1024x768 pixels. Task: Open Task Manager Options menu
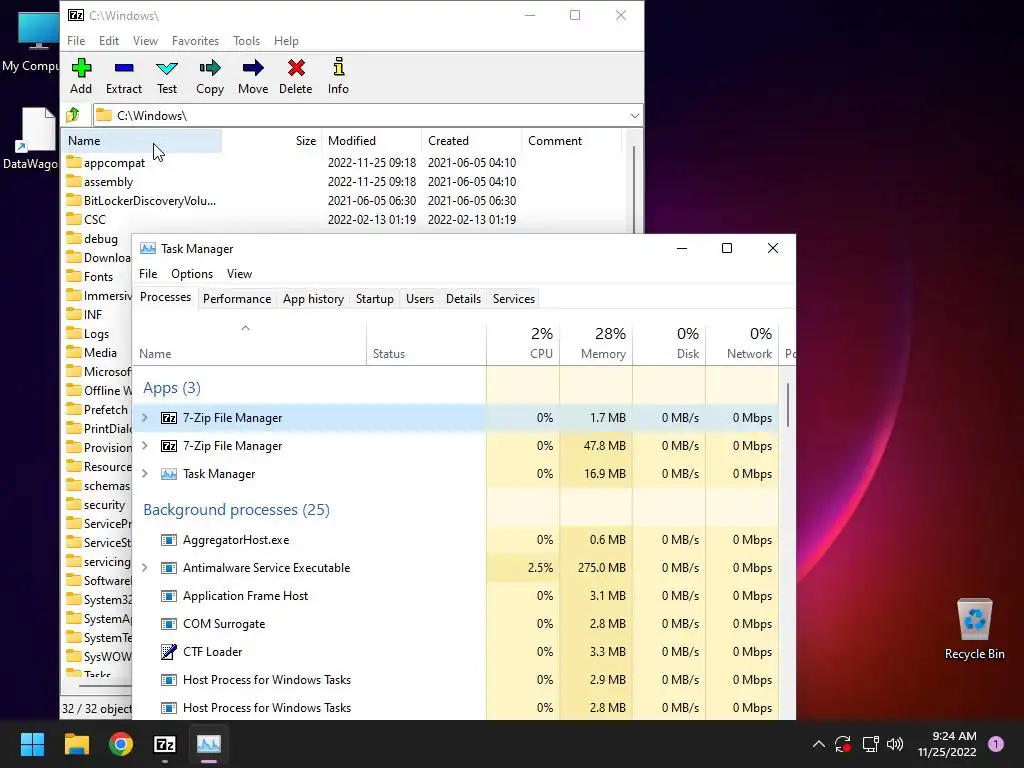pyautogui.click(x=192, y=274)
